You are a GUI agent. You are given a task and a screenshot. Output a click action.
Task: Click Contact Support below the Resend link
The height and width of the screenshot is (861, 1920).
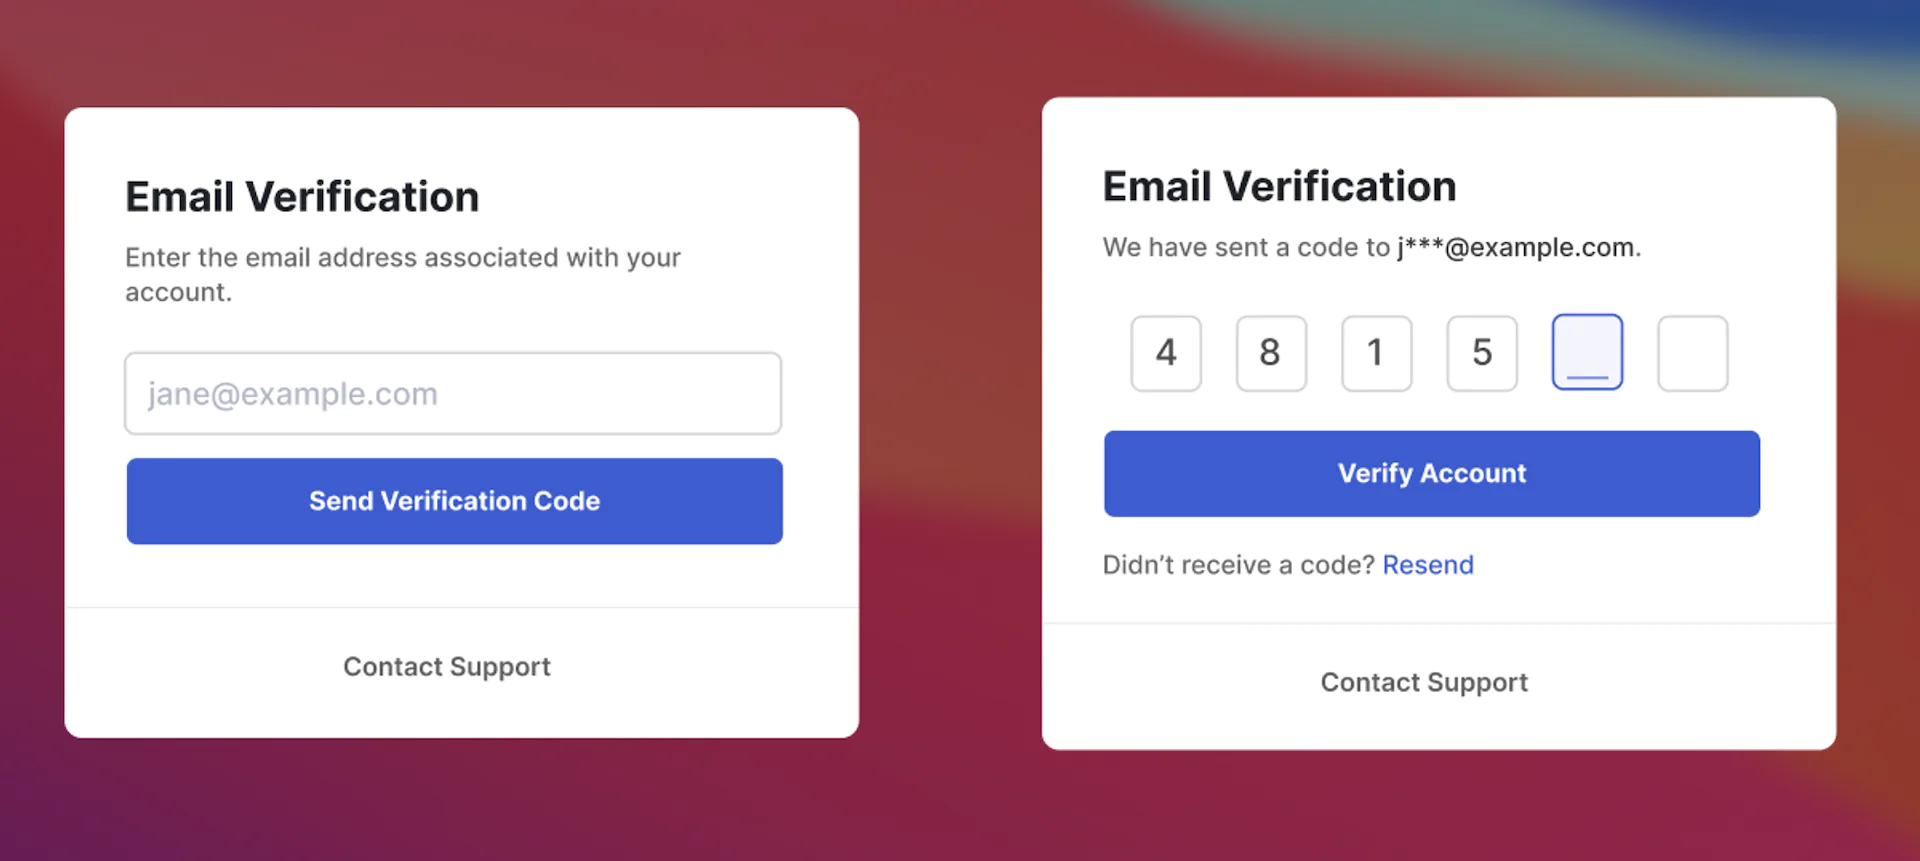[x=1424, y=683]
